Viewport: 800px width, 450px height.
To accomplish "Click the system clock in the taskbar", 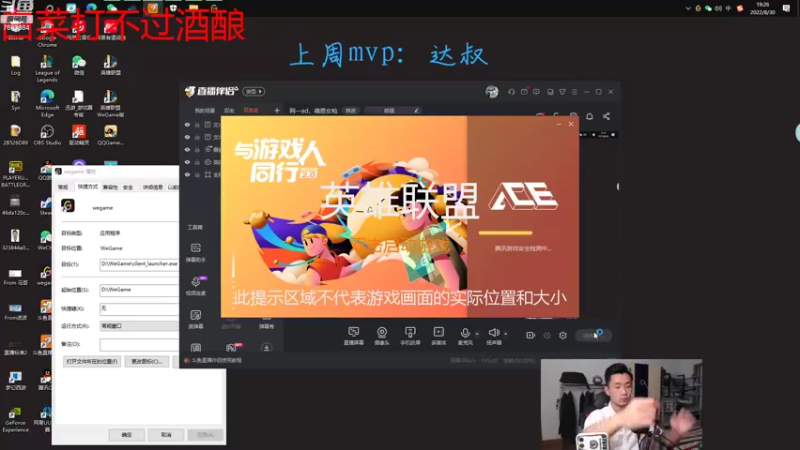I will (763, 8).
